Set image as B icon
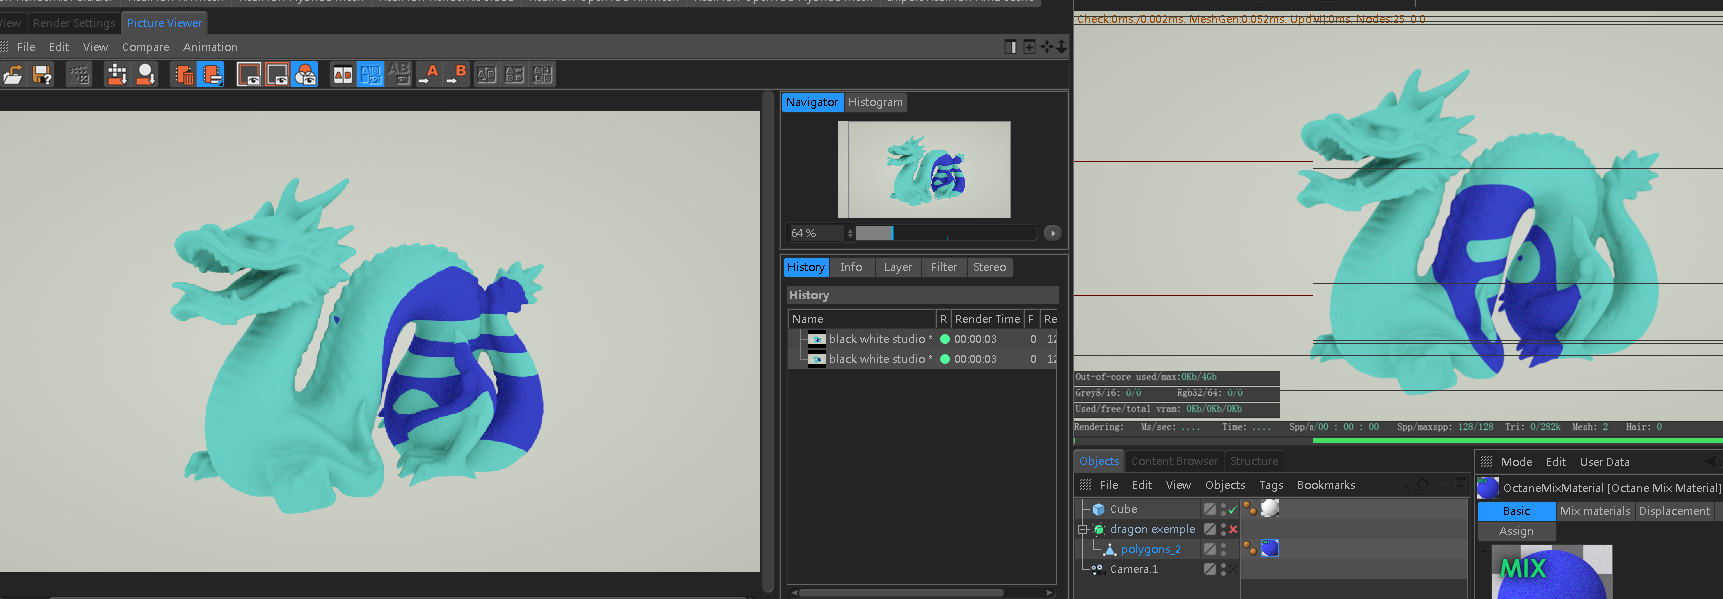1723x599 pixels. pos(458,75)
